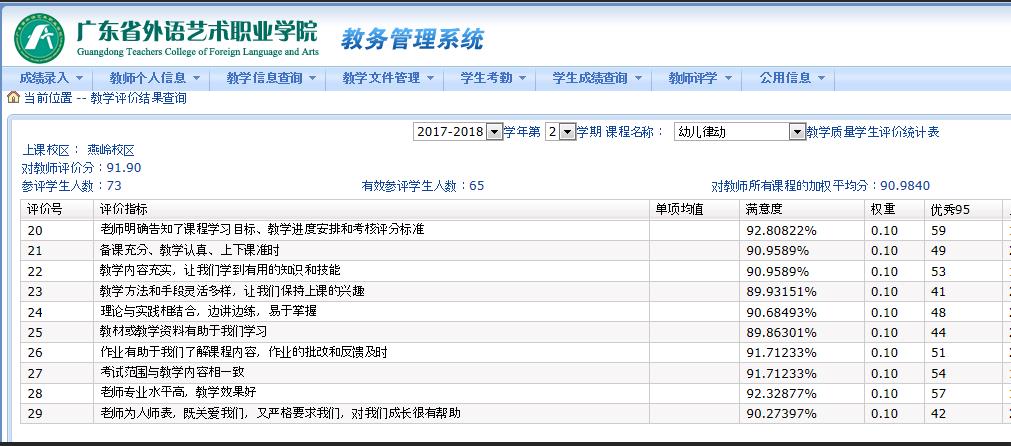Click the 优秀95 column header
Viewport: 1011px width, 446px height.
point(950,209)
